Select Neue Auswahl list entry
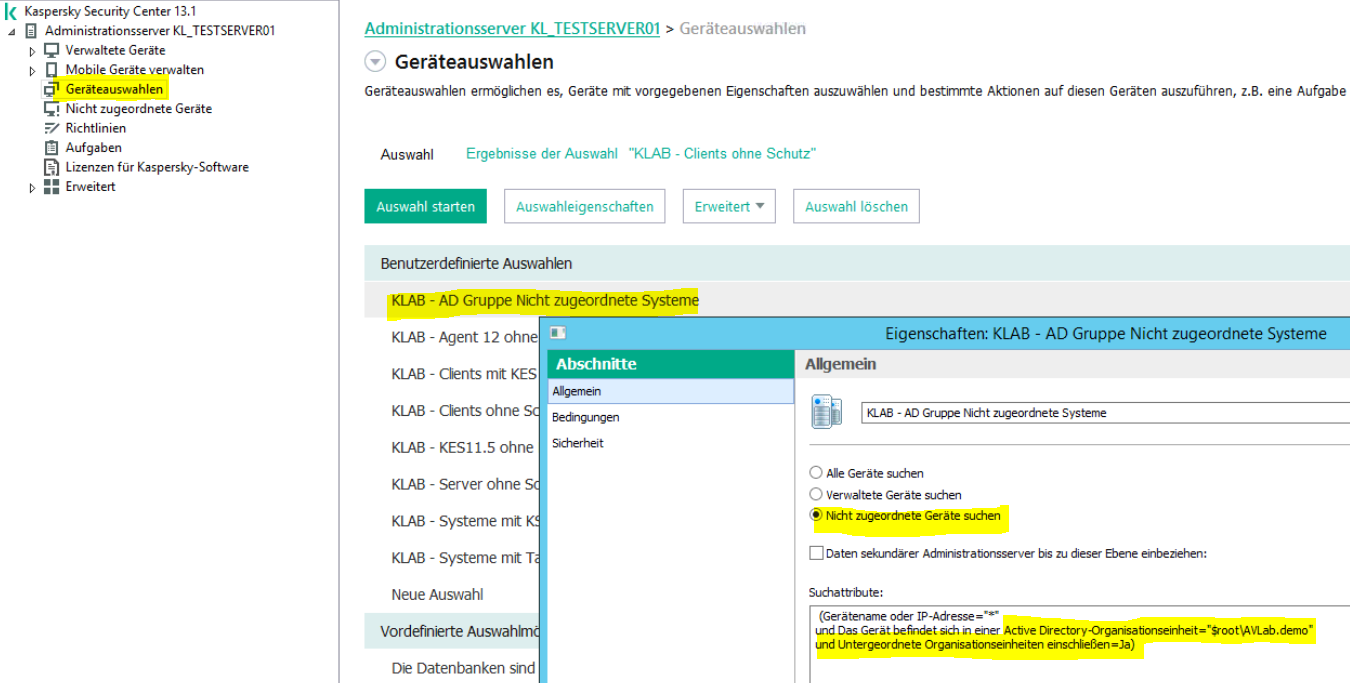The width and height of the screenshot is (1350, 683). click(437, 594)
